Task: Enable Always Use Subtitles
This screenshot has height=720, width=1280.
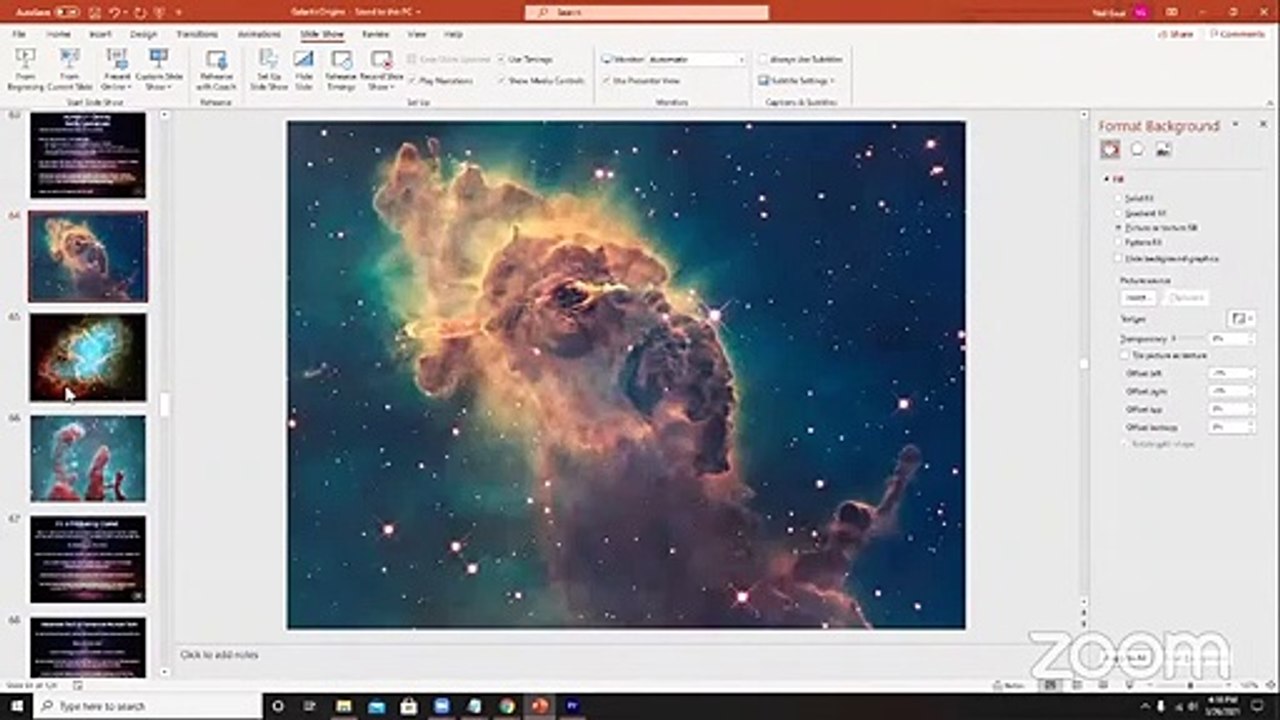Action: [x=800, y=59]
